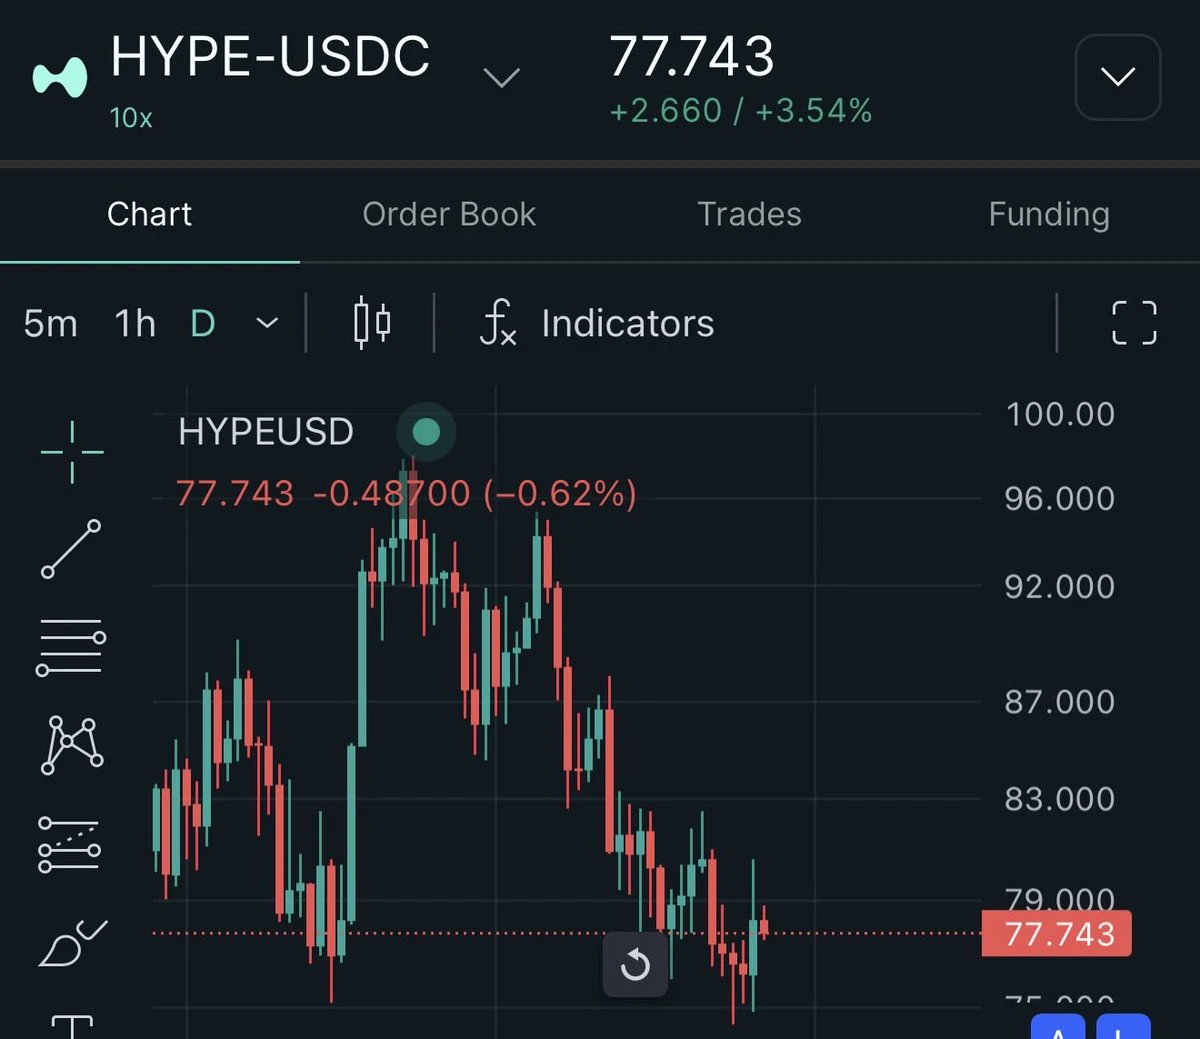Click the 92.000 price axis label

[1060, 586]
